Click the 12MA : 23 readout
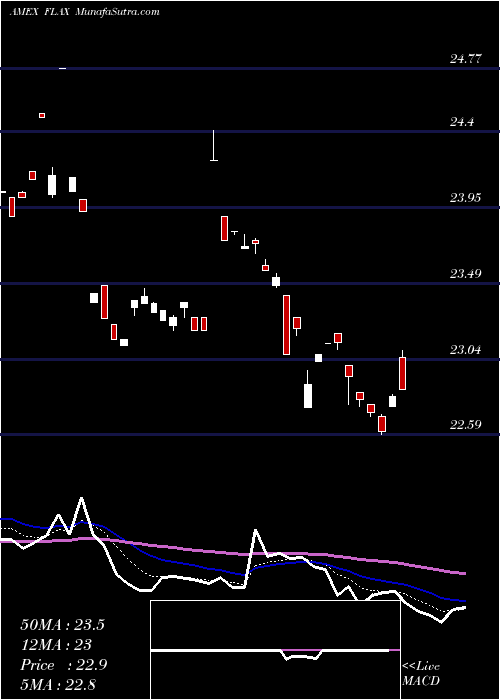The width and height of the screenshot is (500, 700). [x=56, y=645]
